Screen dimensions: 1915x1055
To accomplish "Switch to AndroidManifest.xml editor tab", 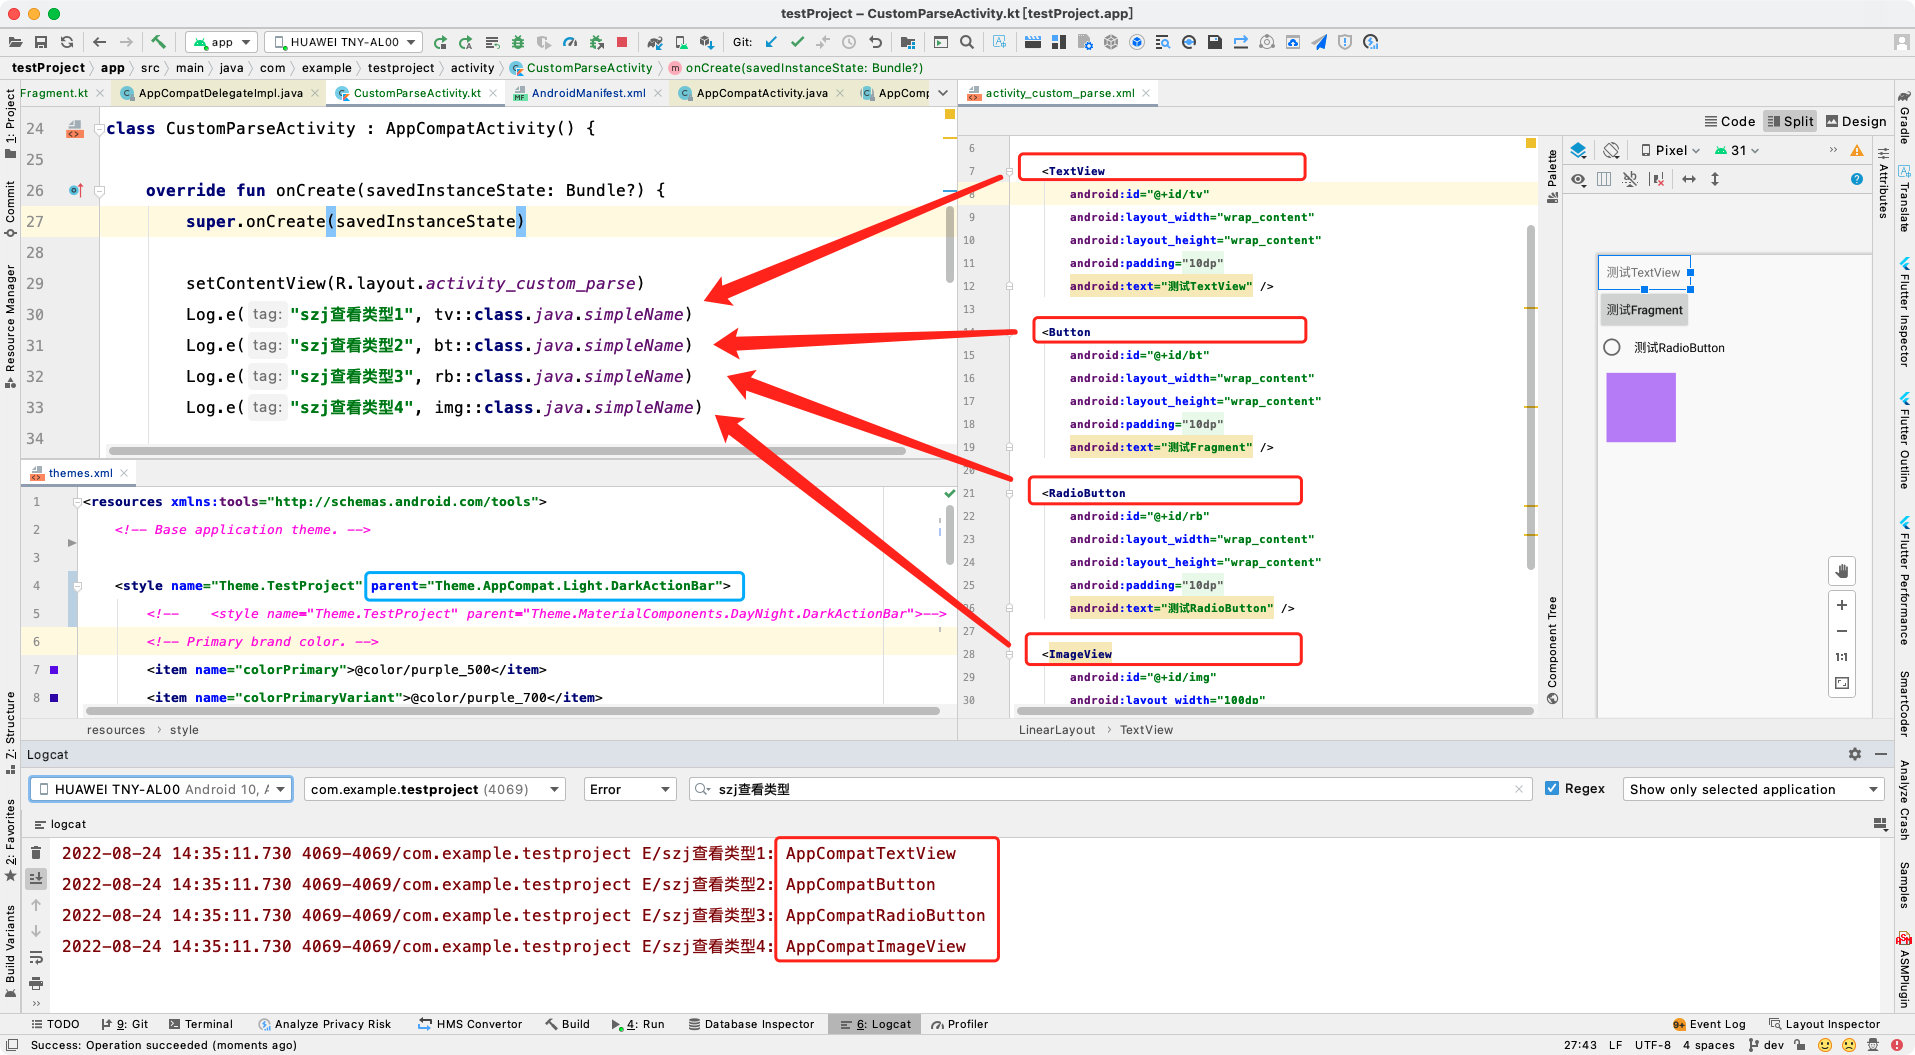I will coord(588,93).
